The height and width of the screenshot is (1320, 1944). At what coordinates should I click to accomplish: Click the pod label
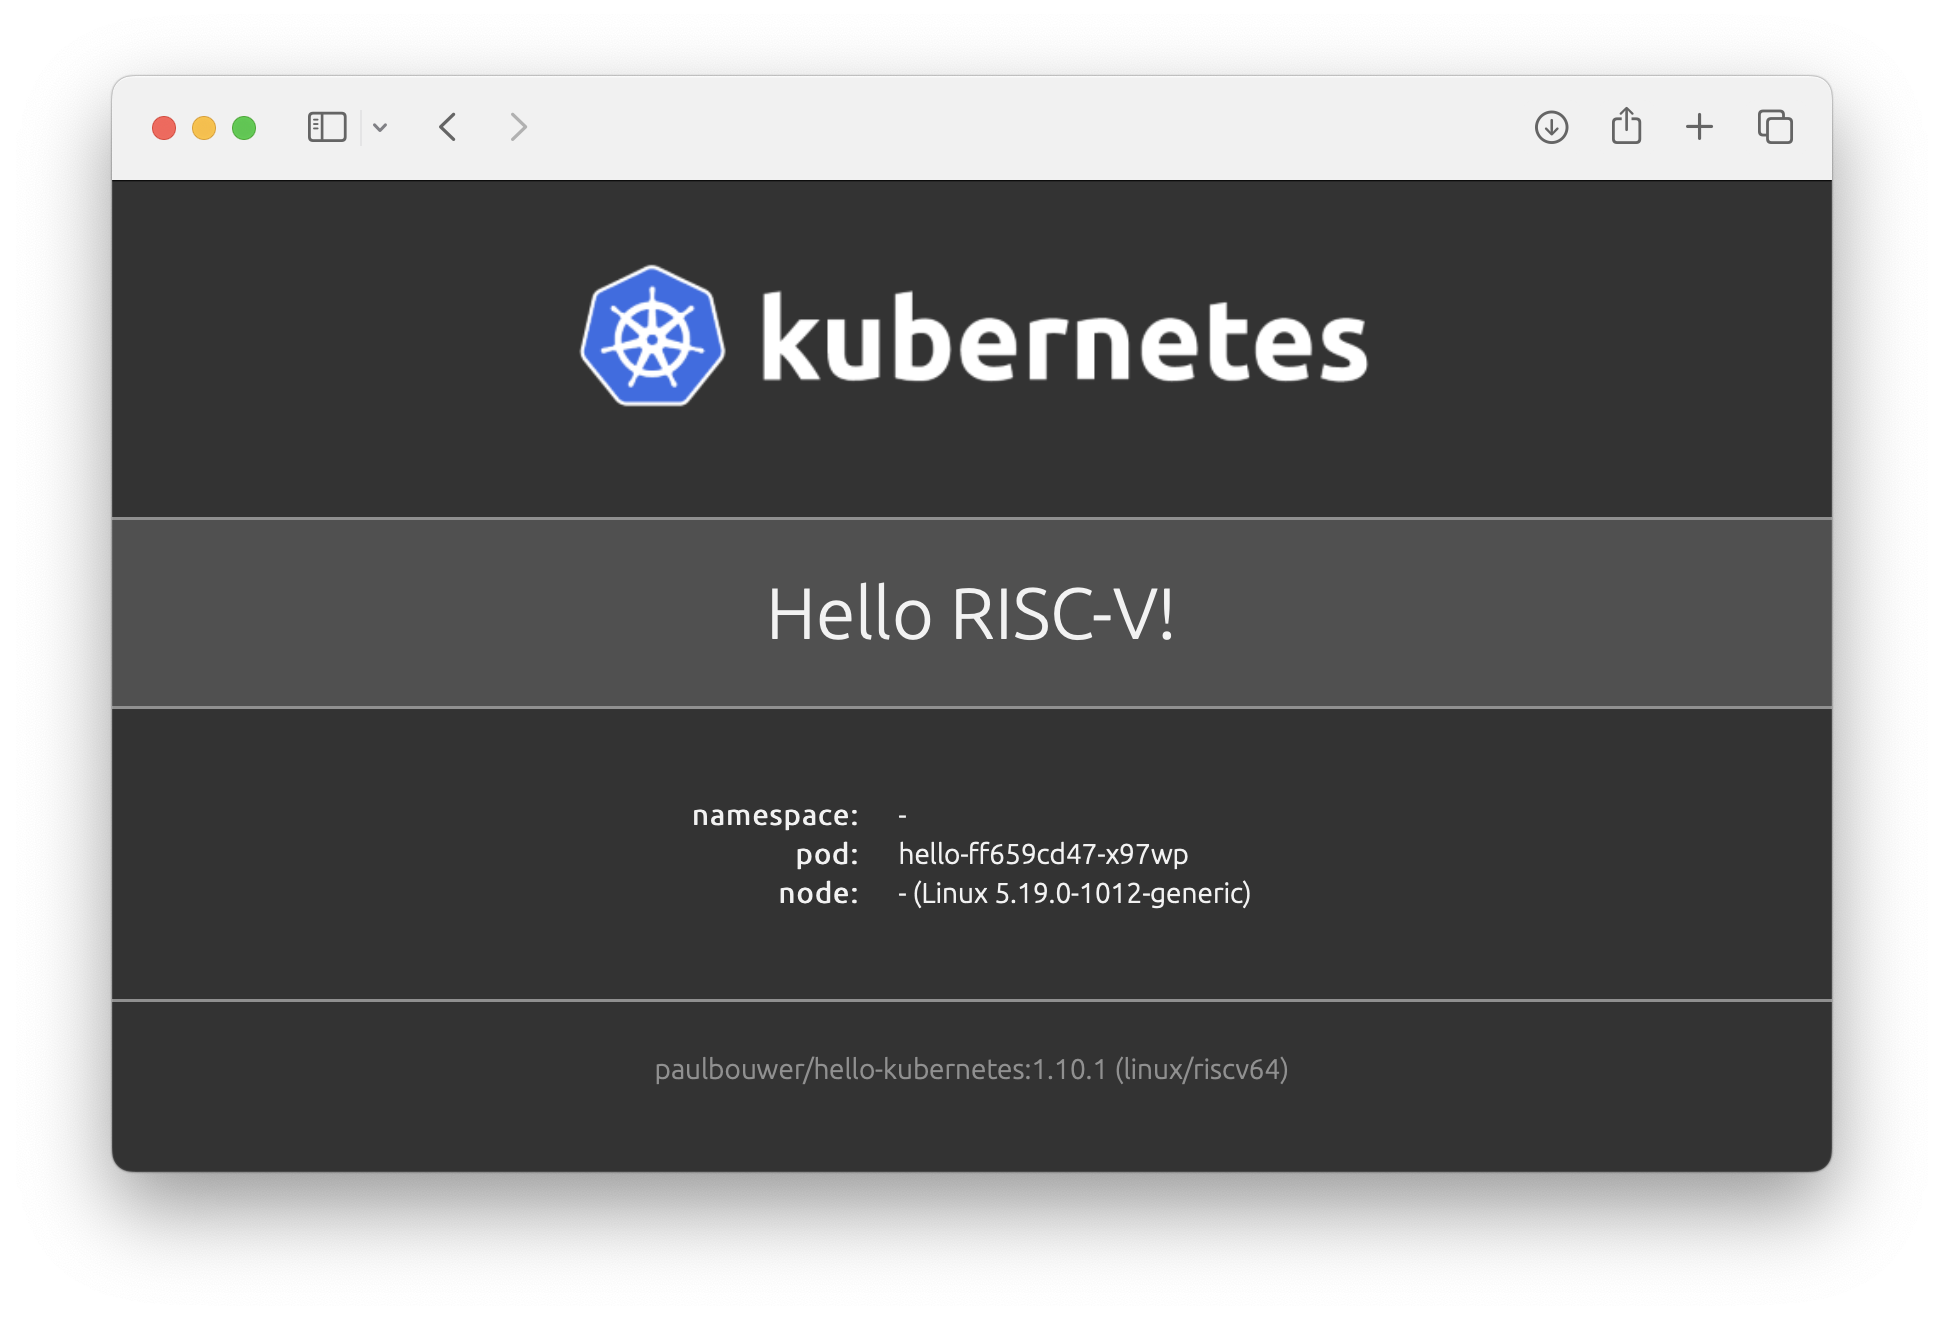827,854
